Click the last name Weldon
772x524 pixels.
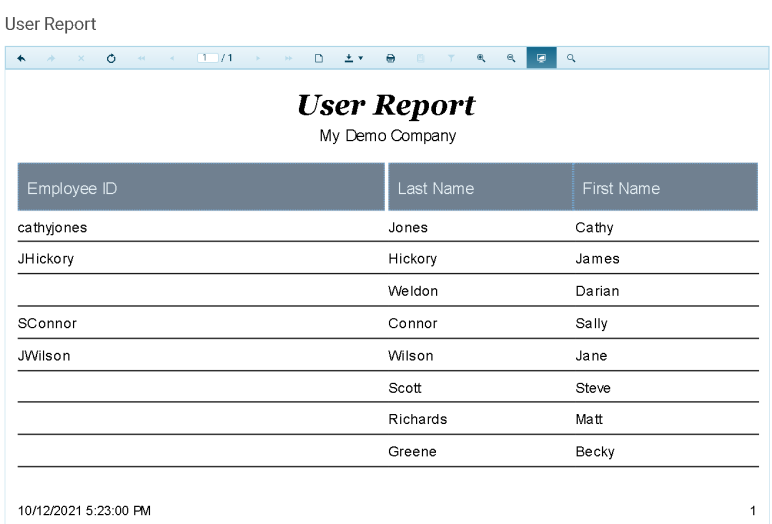pos(413,291)
